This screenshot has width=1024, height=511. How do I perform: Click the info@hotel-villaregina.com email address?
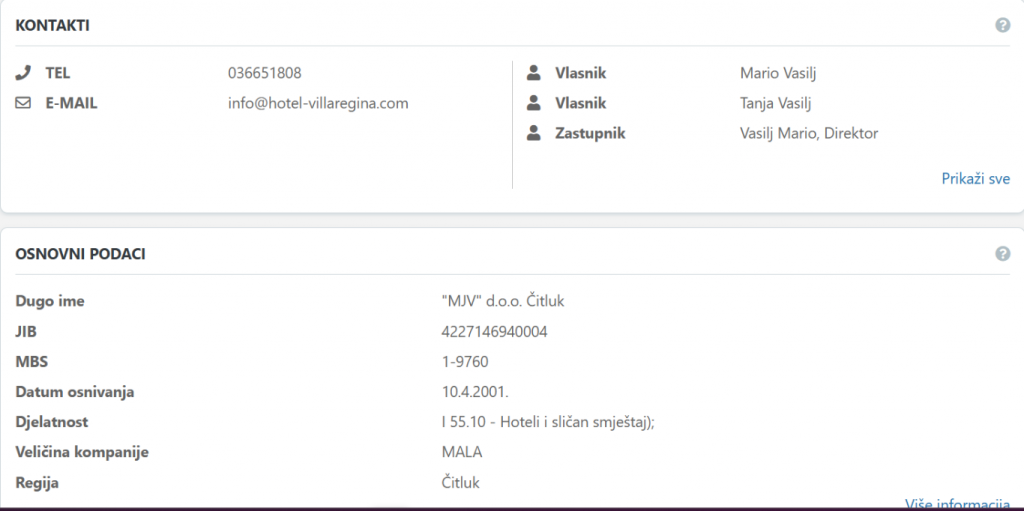[318, 103]
